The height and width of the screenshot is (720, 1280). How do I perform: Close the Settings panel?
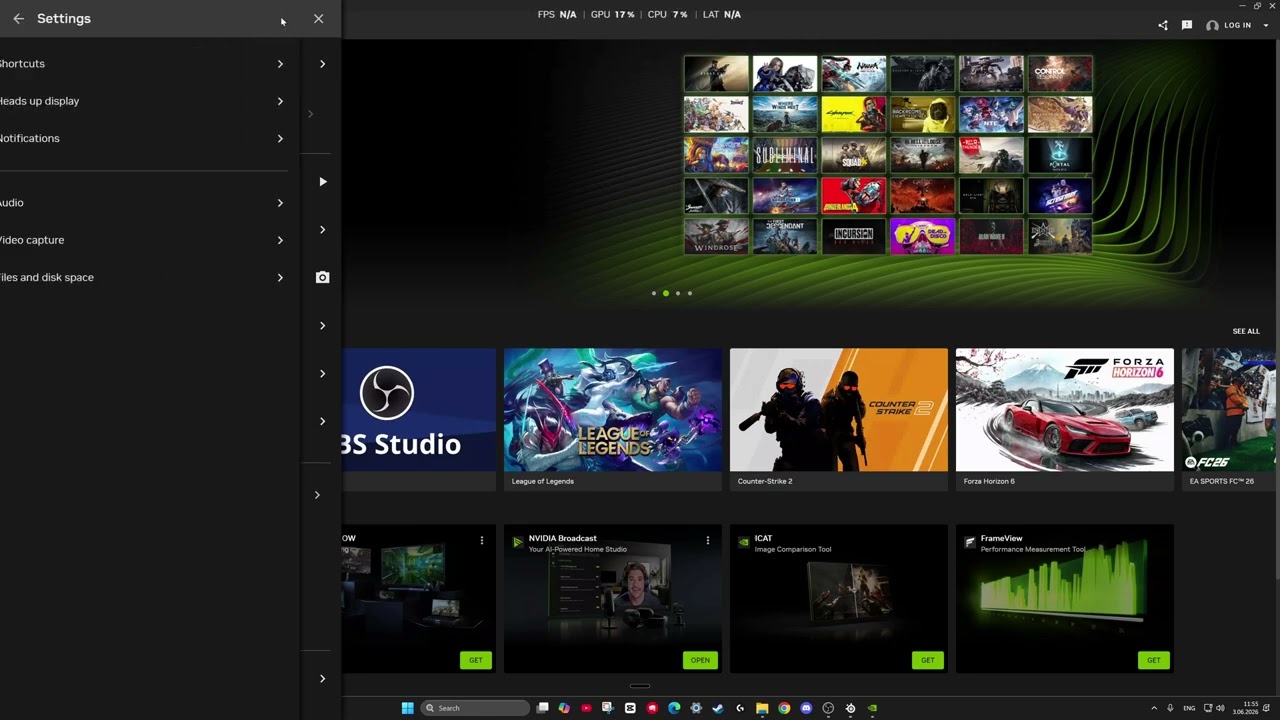(318, 19)
